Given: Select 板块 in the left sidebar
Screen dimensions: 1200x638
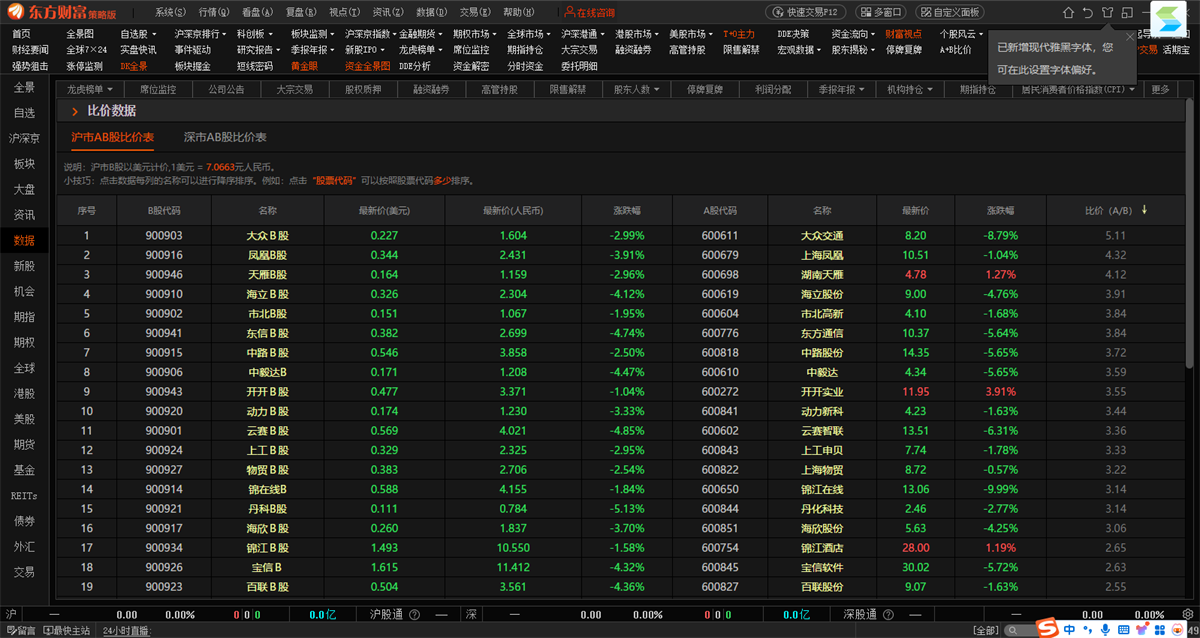Looking at the screenshot, I should click(x=24, y=164).
